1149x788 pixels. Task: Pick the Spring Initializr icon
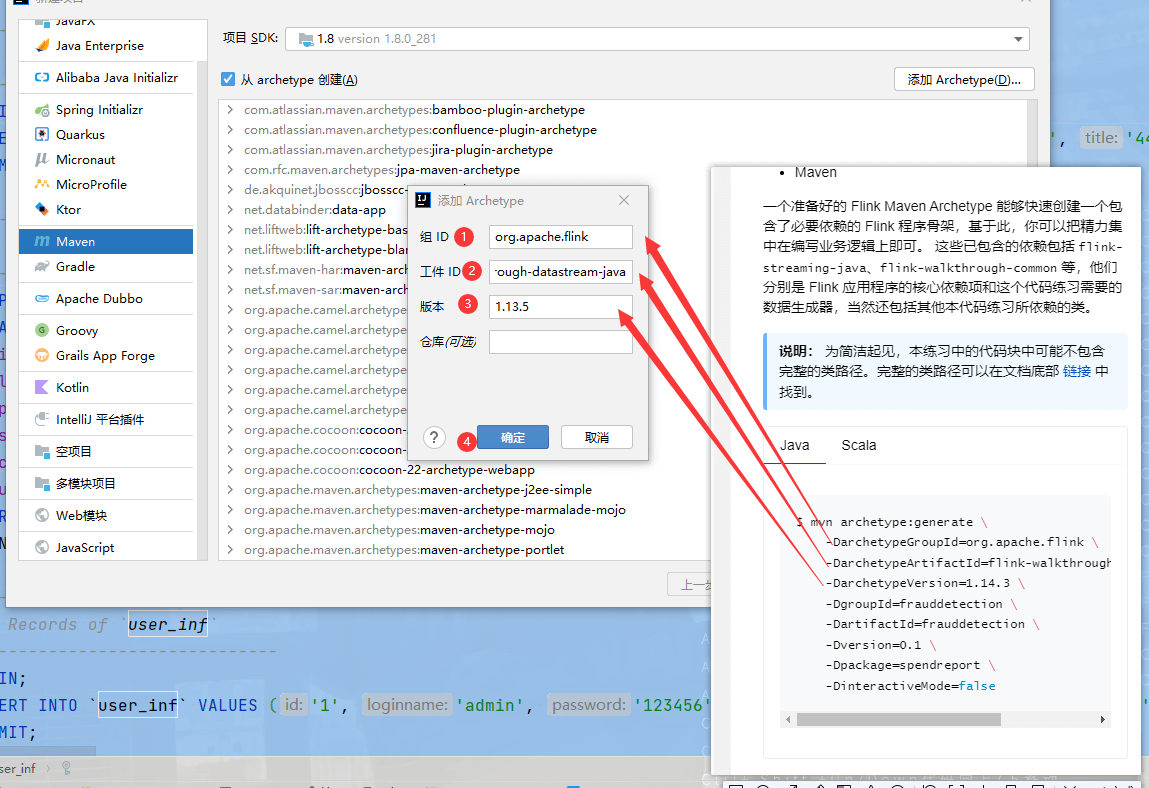pyautogui.click(x=42, y=110)
